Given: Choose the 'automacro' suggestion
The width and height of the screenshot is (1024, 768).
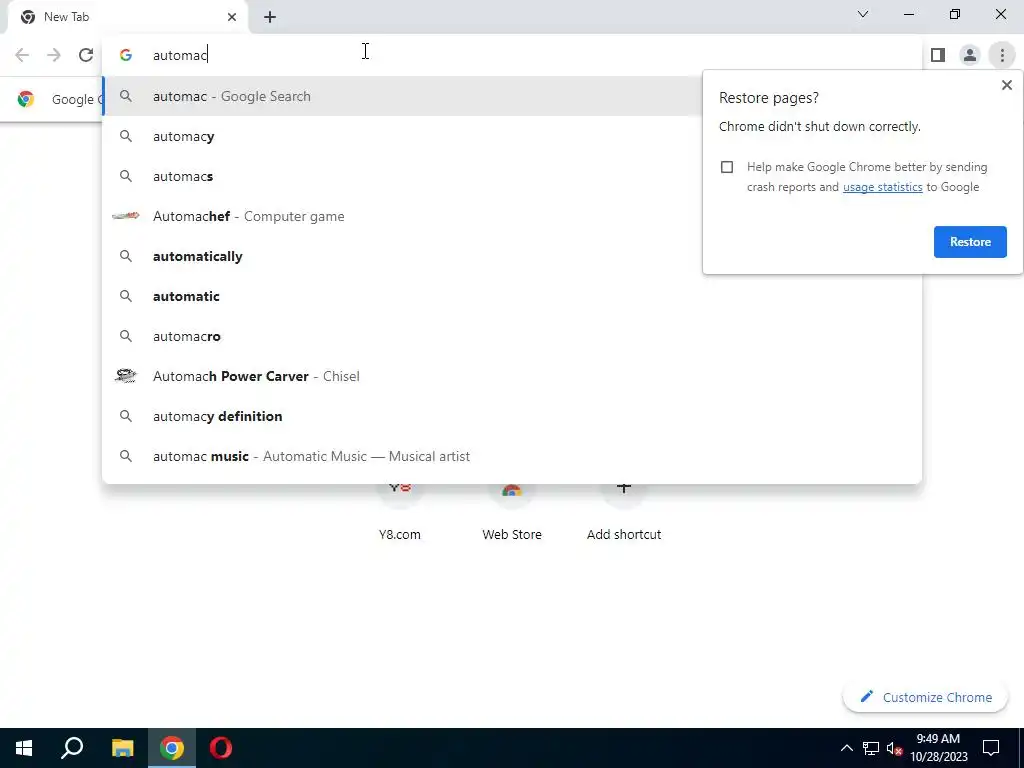Looking at the screenshot, I should point(512,336).
